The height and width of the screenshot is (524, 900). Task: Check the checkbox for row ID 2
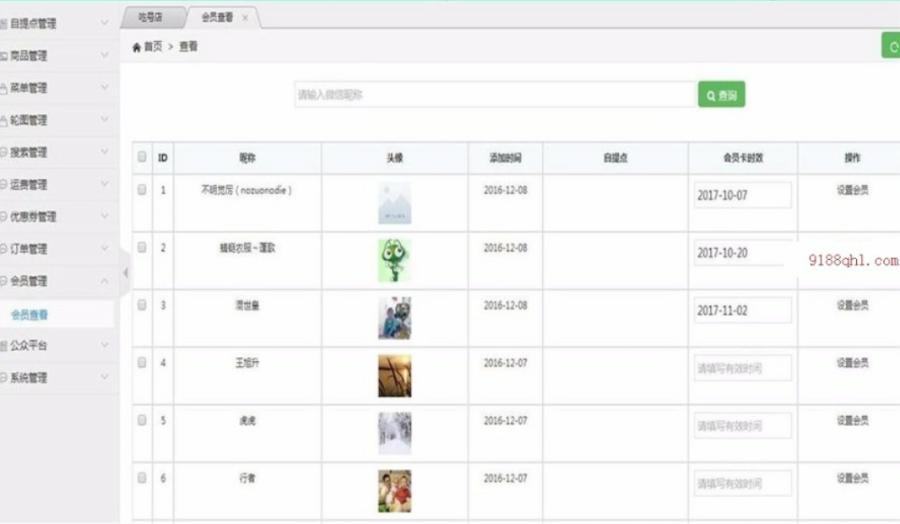pyautogui.click(x=142, y=247)
